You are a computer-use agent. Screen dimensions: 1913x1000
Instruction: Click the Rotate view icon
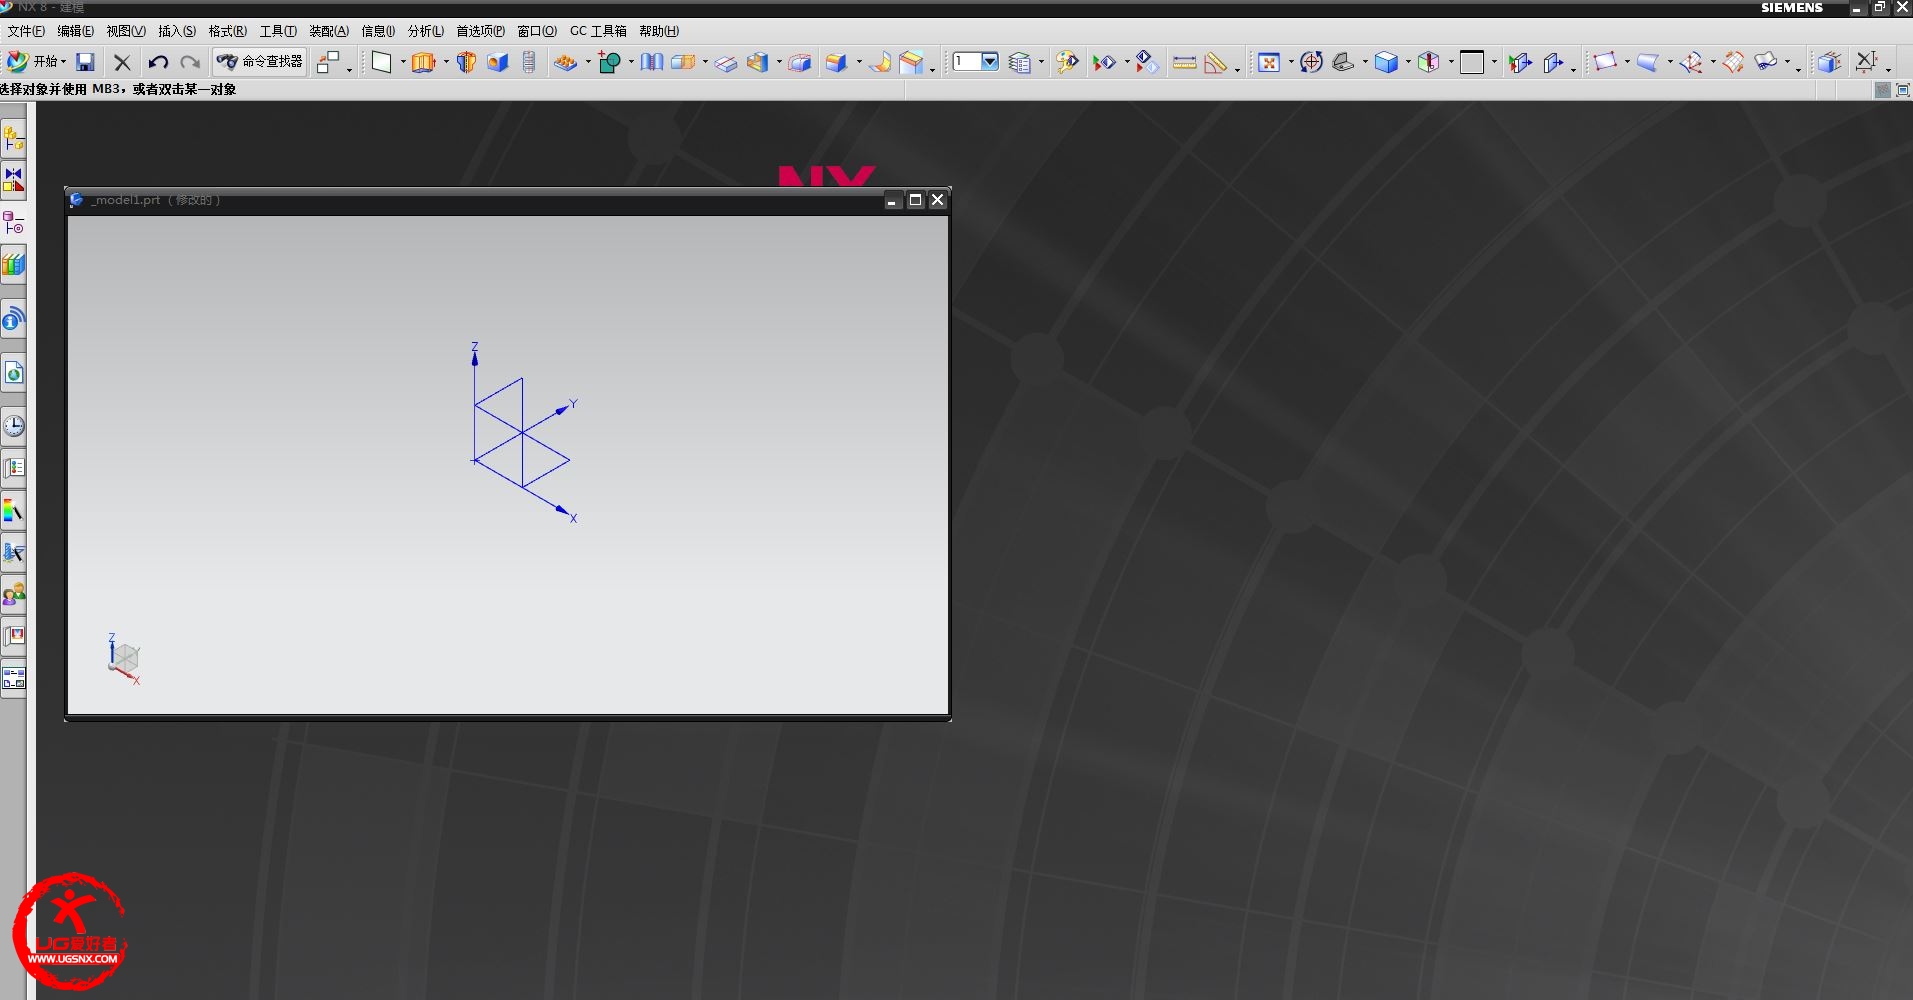click(1311, 62)
